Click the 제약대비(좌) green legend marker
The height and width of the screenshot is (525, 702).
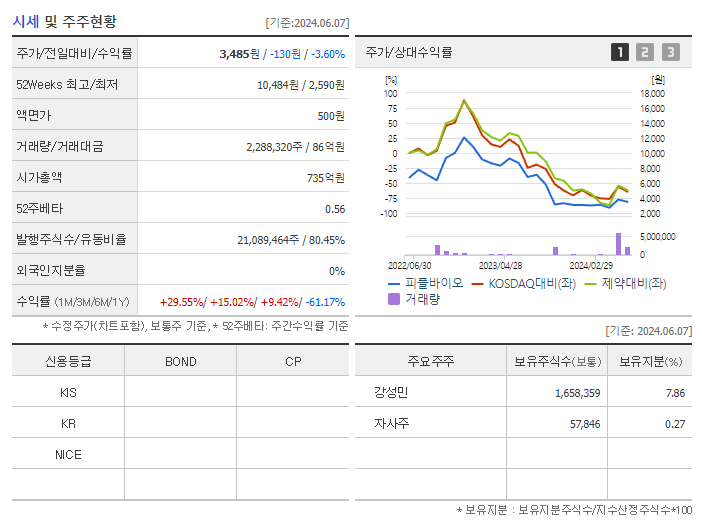point(591,284)
